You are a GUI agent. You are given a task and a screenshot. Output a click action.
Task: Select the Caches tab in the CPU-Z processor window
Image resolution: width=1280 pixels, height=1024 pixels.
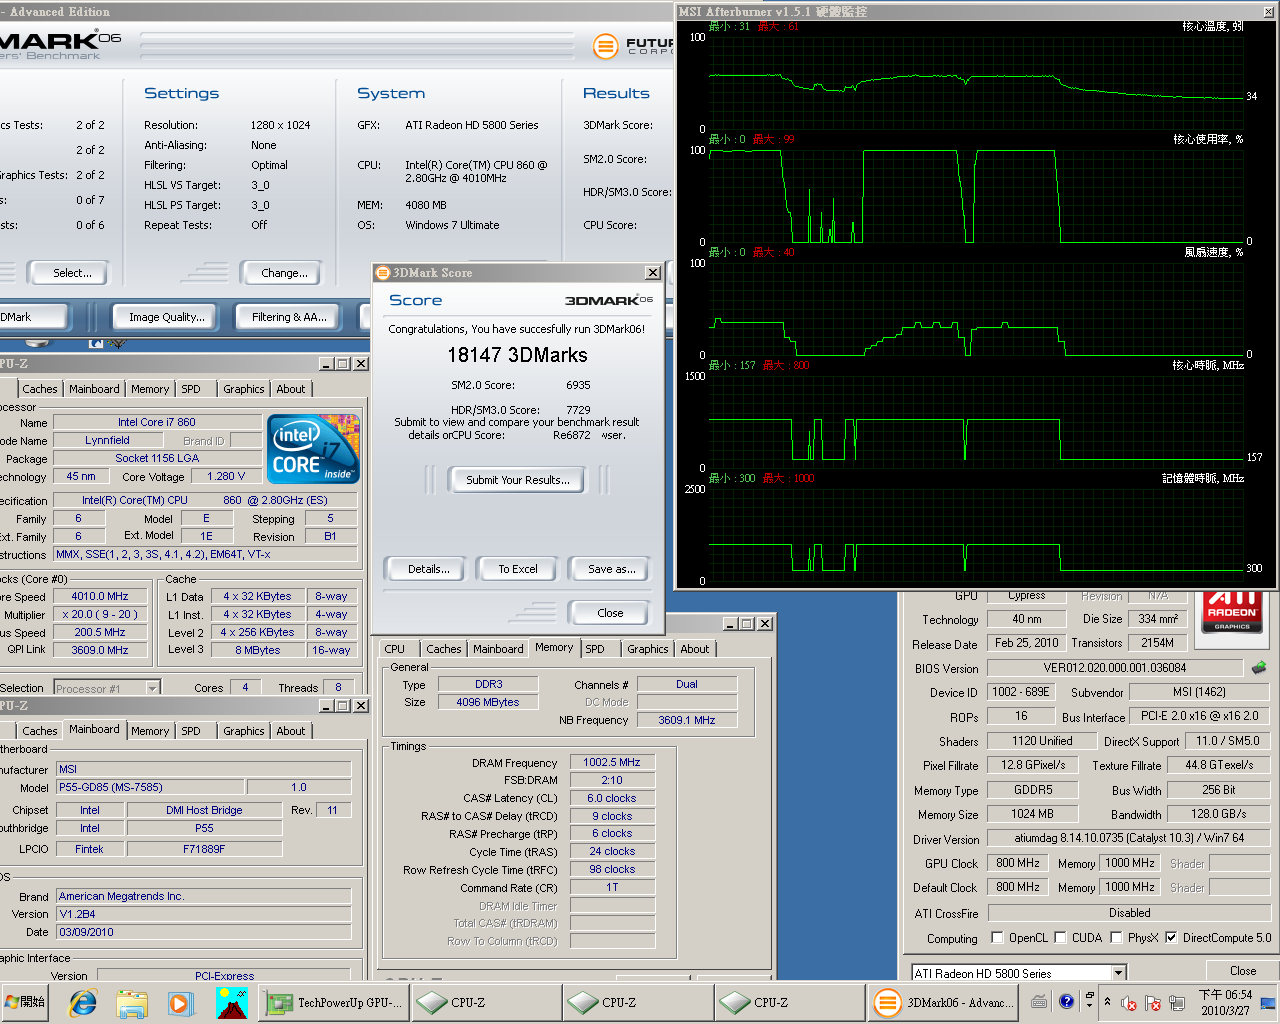click(40, 389)
